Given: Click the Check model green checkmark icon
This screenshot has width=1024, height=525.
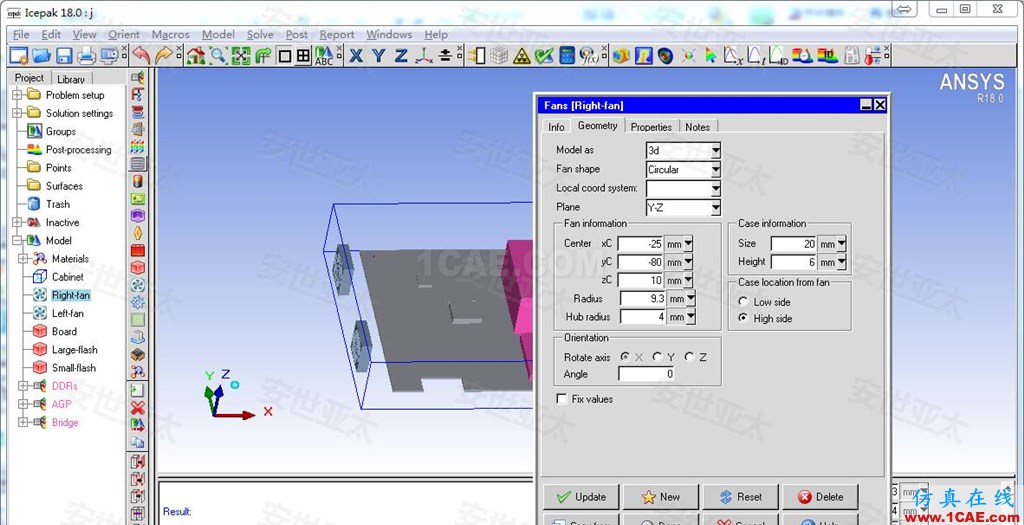Looking at the screenshot, I should (544, 56).
